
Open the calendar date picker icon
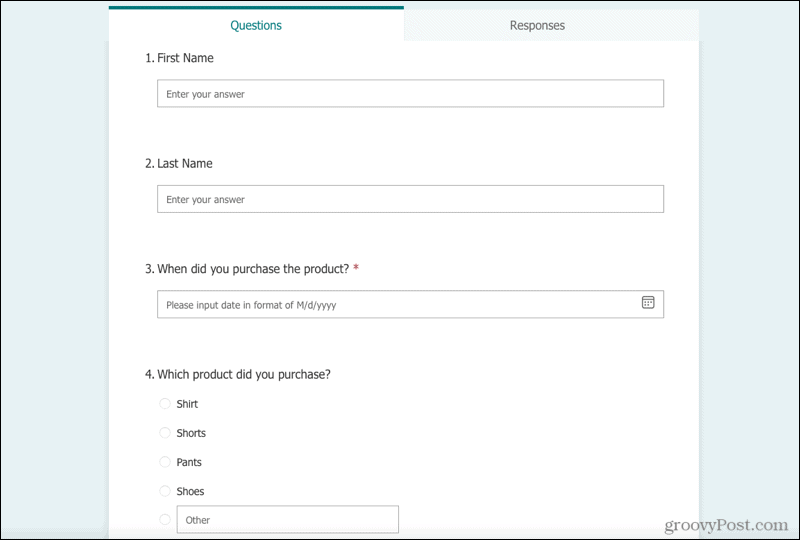point(647,303)
